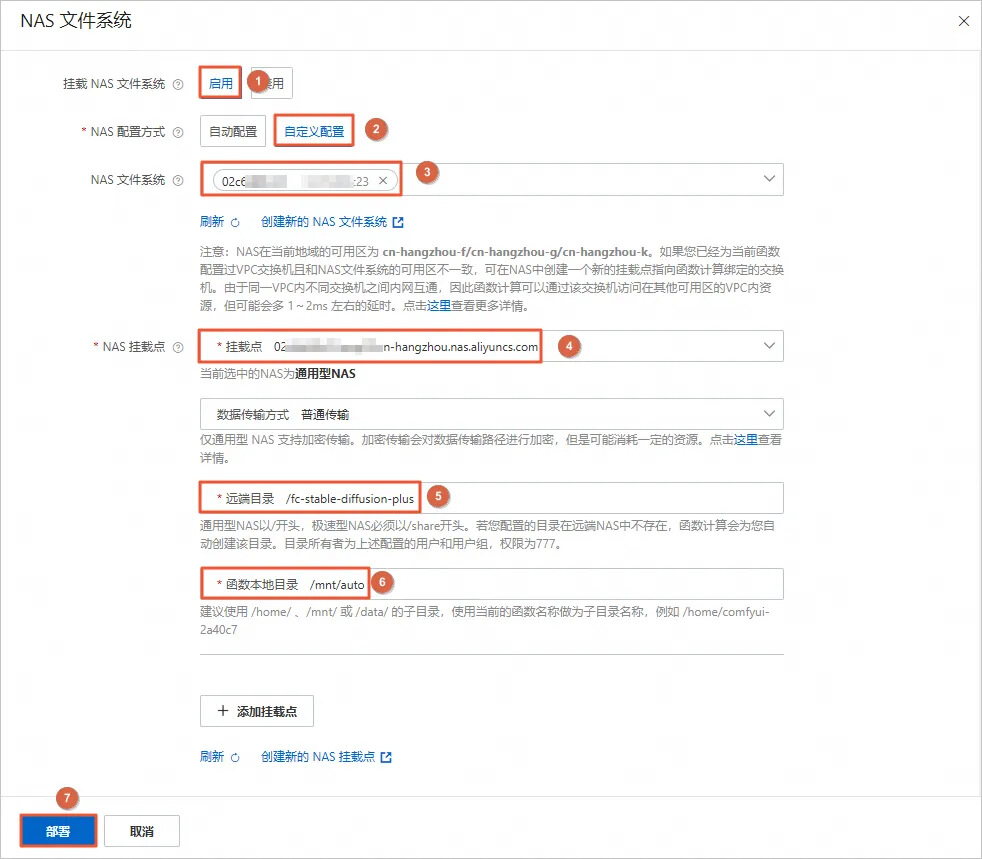Click the 函数本地目录 input field
This screenshot has height=859, width=982.
(492, 584)
